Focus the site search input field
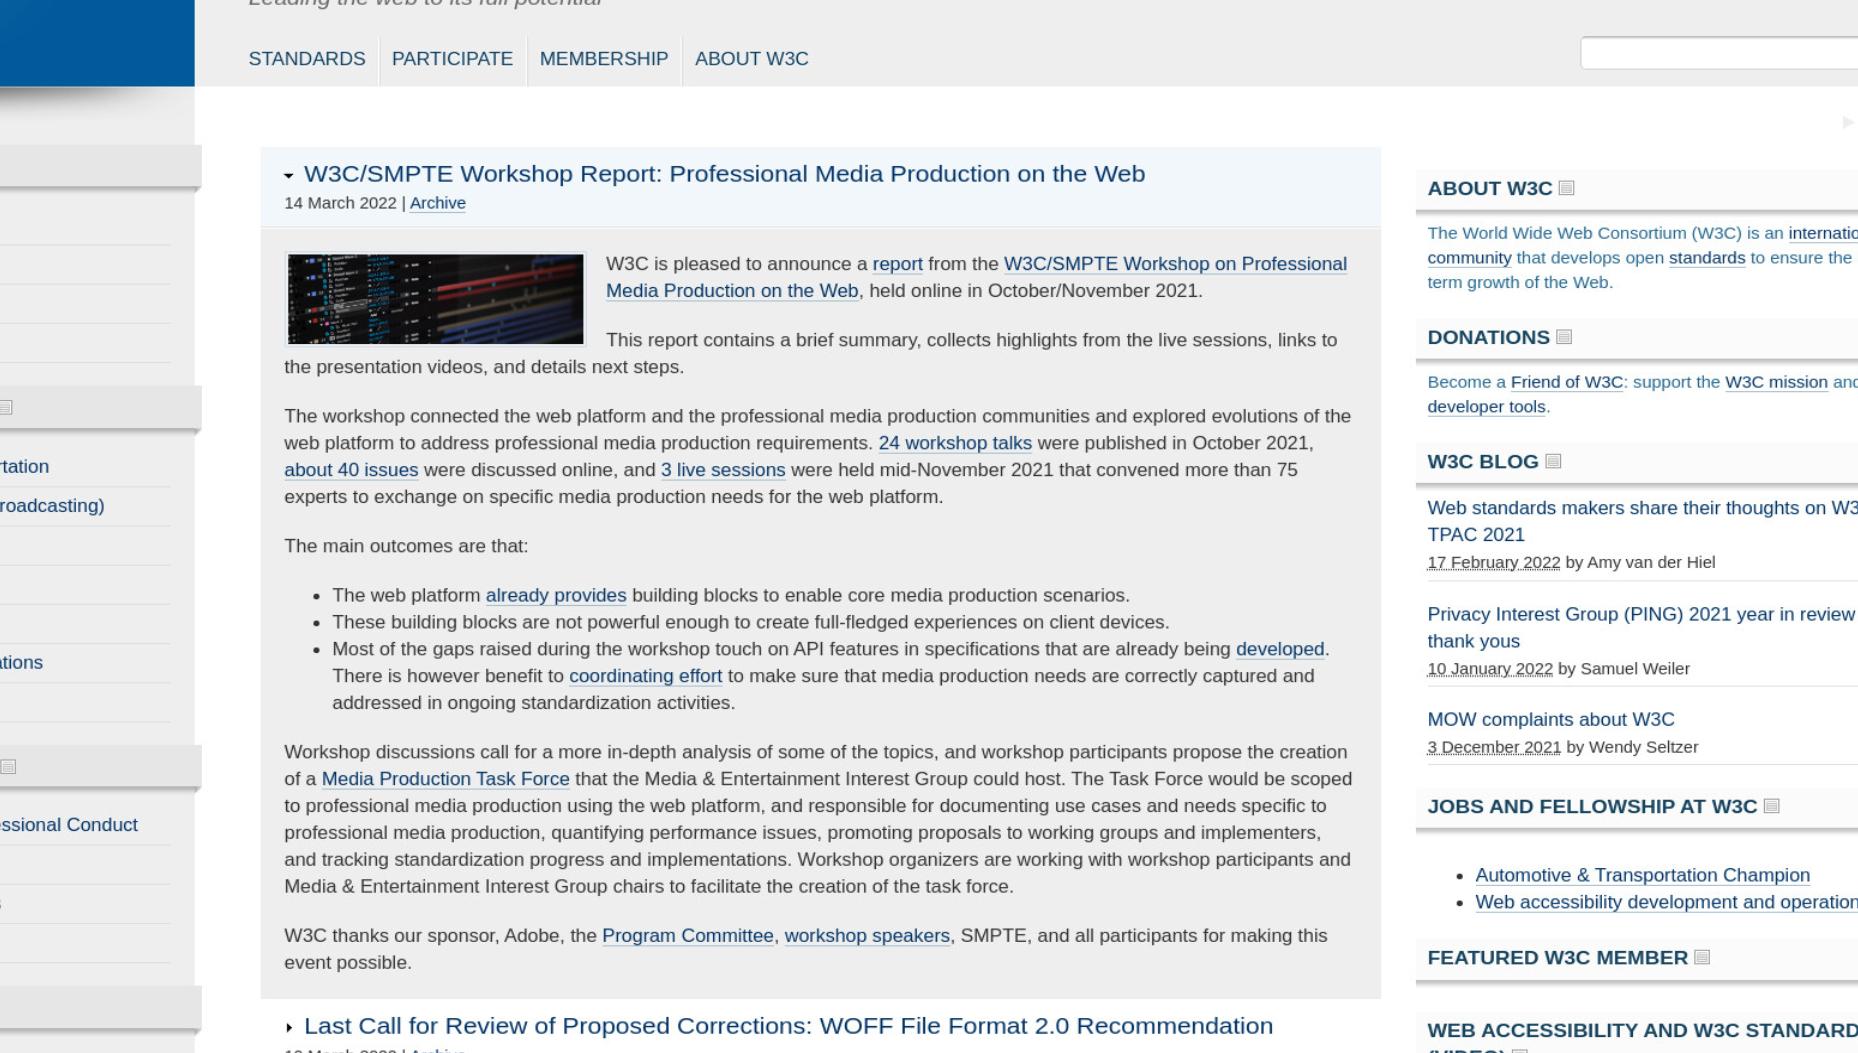Viewport: 1858px width, 1053px height. [1719, 53]
